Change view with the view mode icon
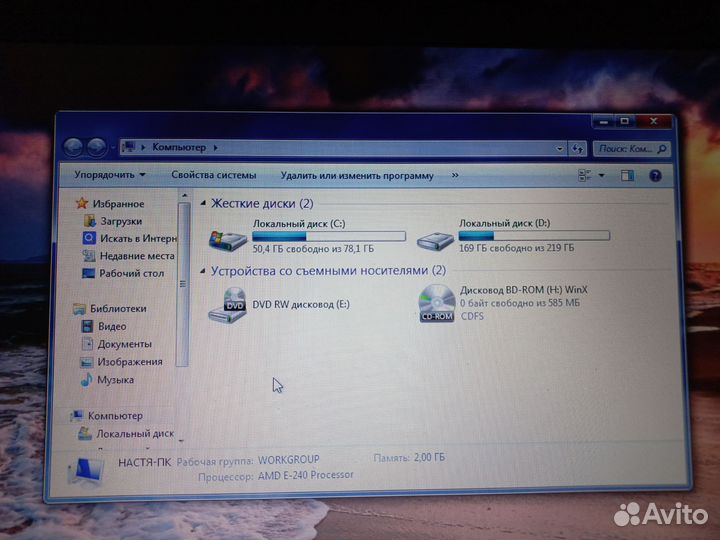The width and height of the screenshot is (720, 540). click(585, 175)
